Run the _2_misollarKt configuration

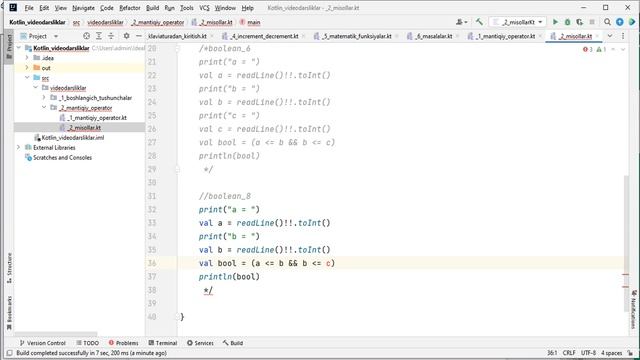(555, 22)
